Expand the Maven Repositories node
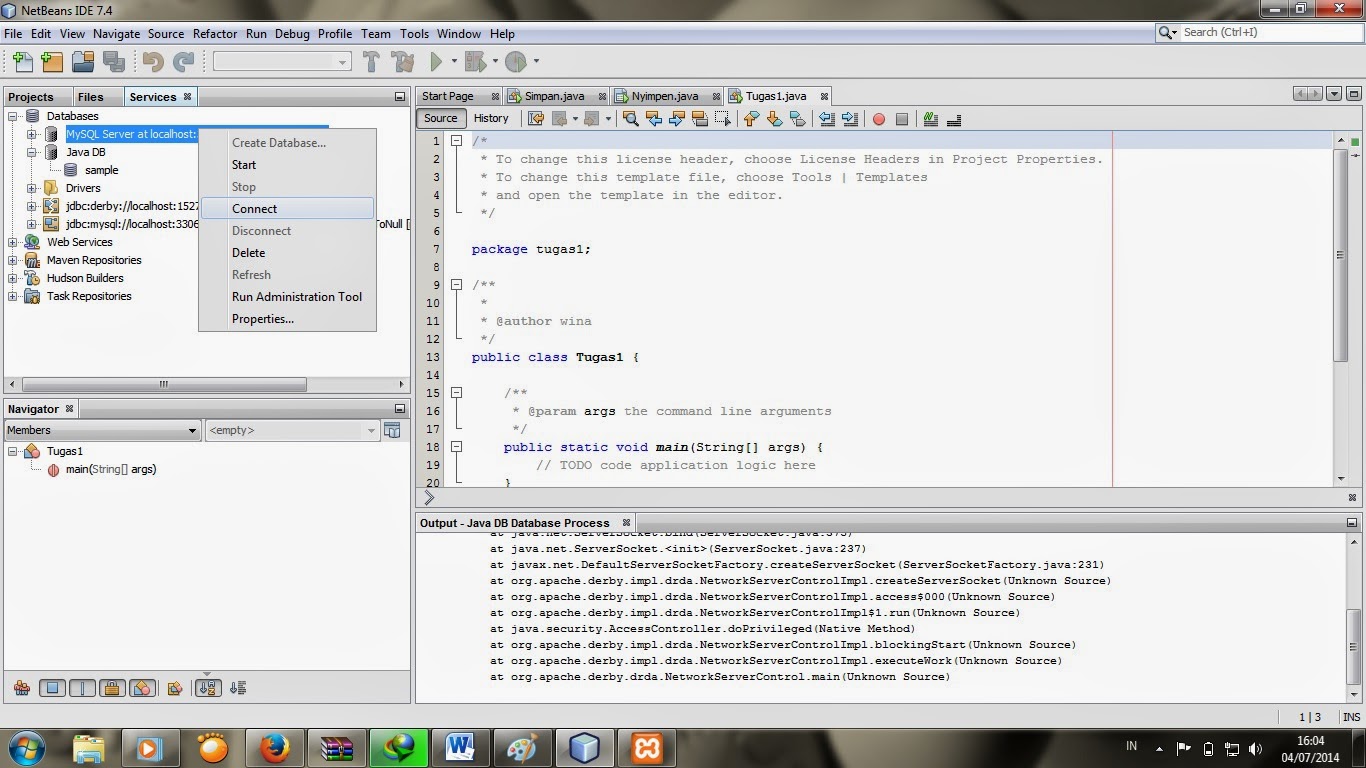The image size is (1366, 768). pos(13,260)
